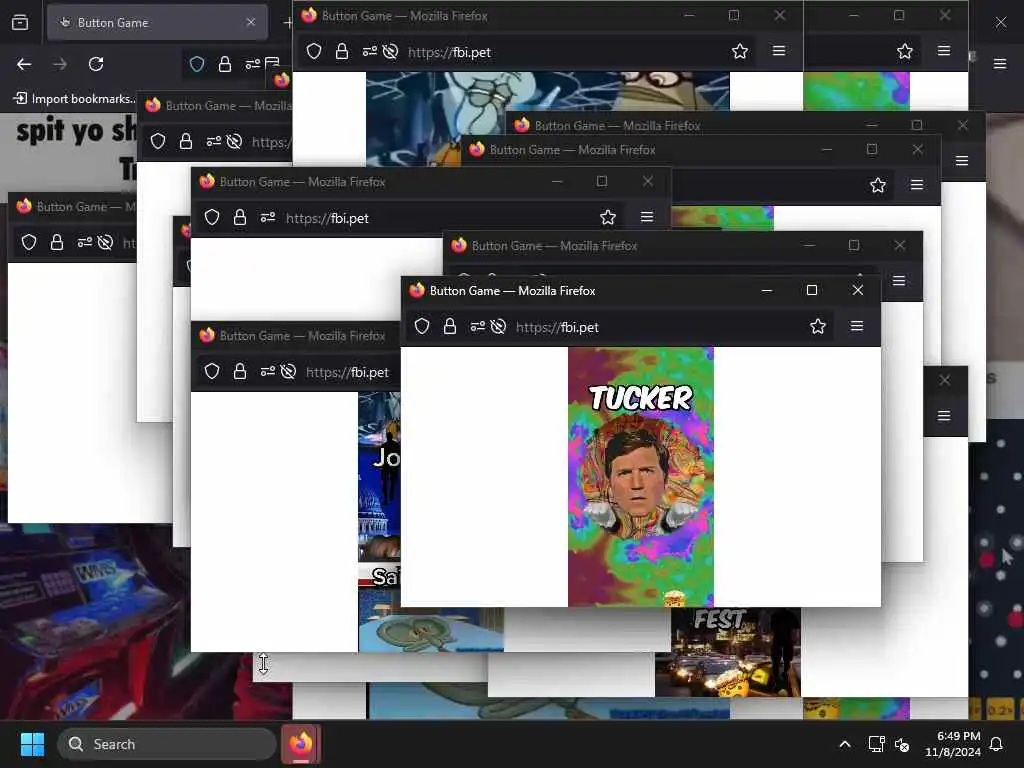Click the fbi.pet address in the Tucker window
The width and height of the screenshot is (1024, 768).
(x=557, y=327)
